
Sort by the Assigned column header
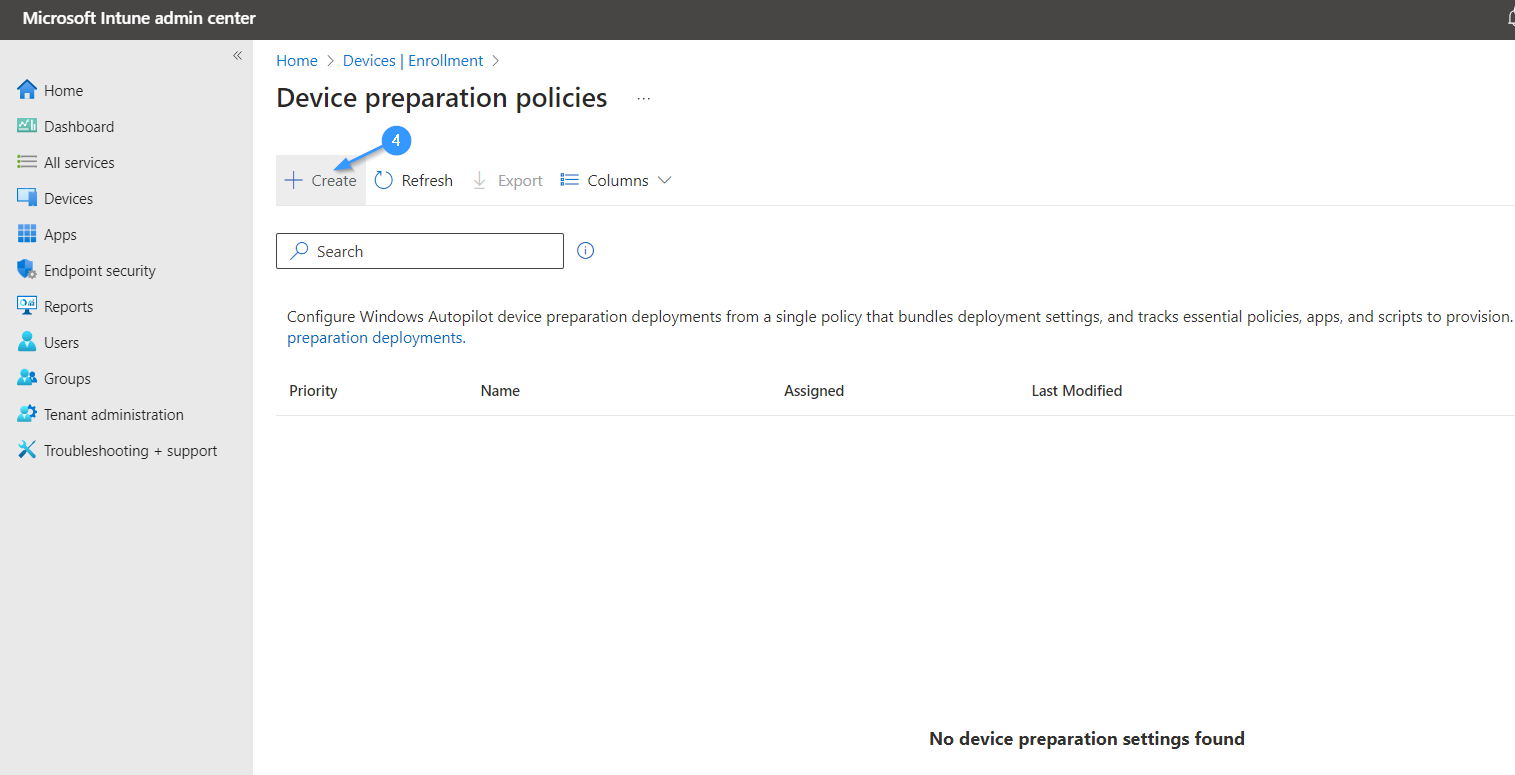point(814,390)
